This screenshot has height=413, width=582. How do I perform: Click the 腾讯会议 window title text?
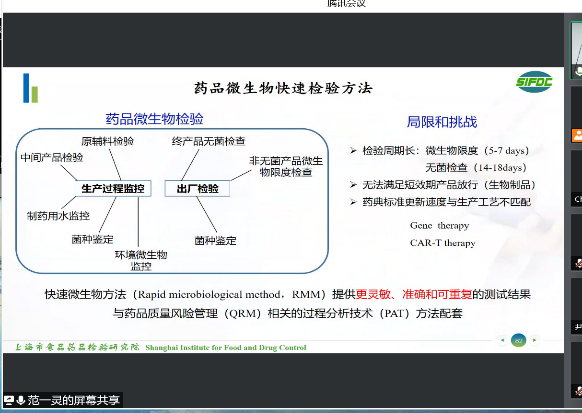346,3
